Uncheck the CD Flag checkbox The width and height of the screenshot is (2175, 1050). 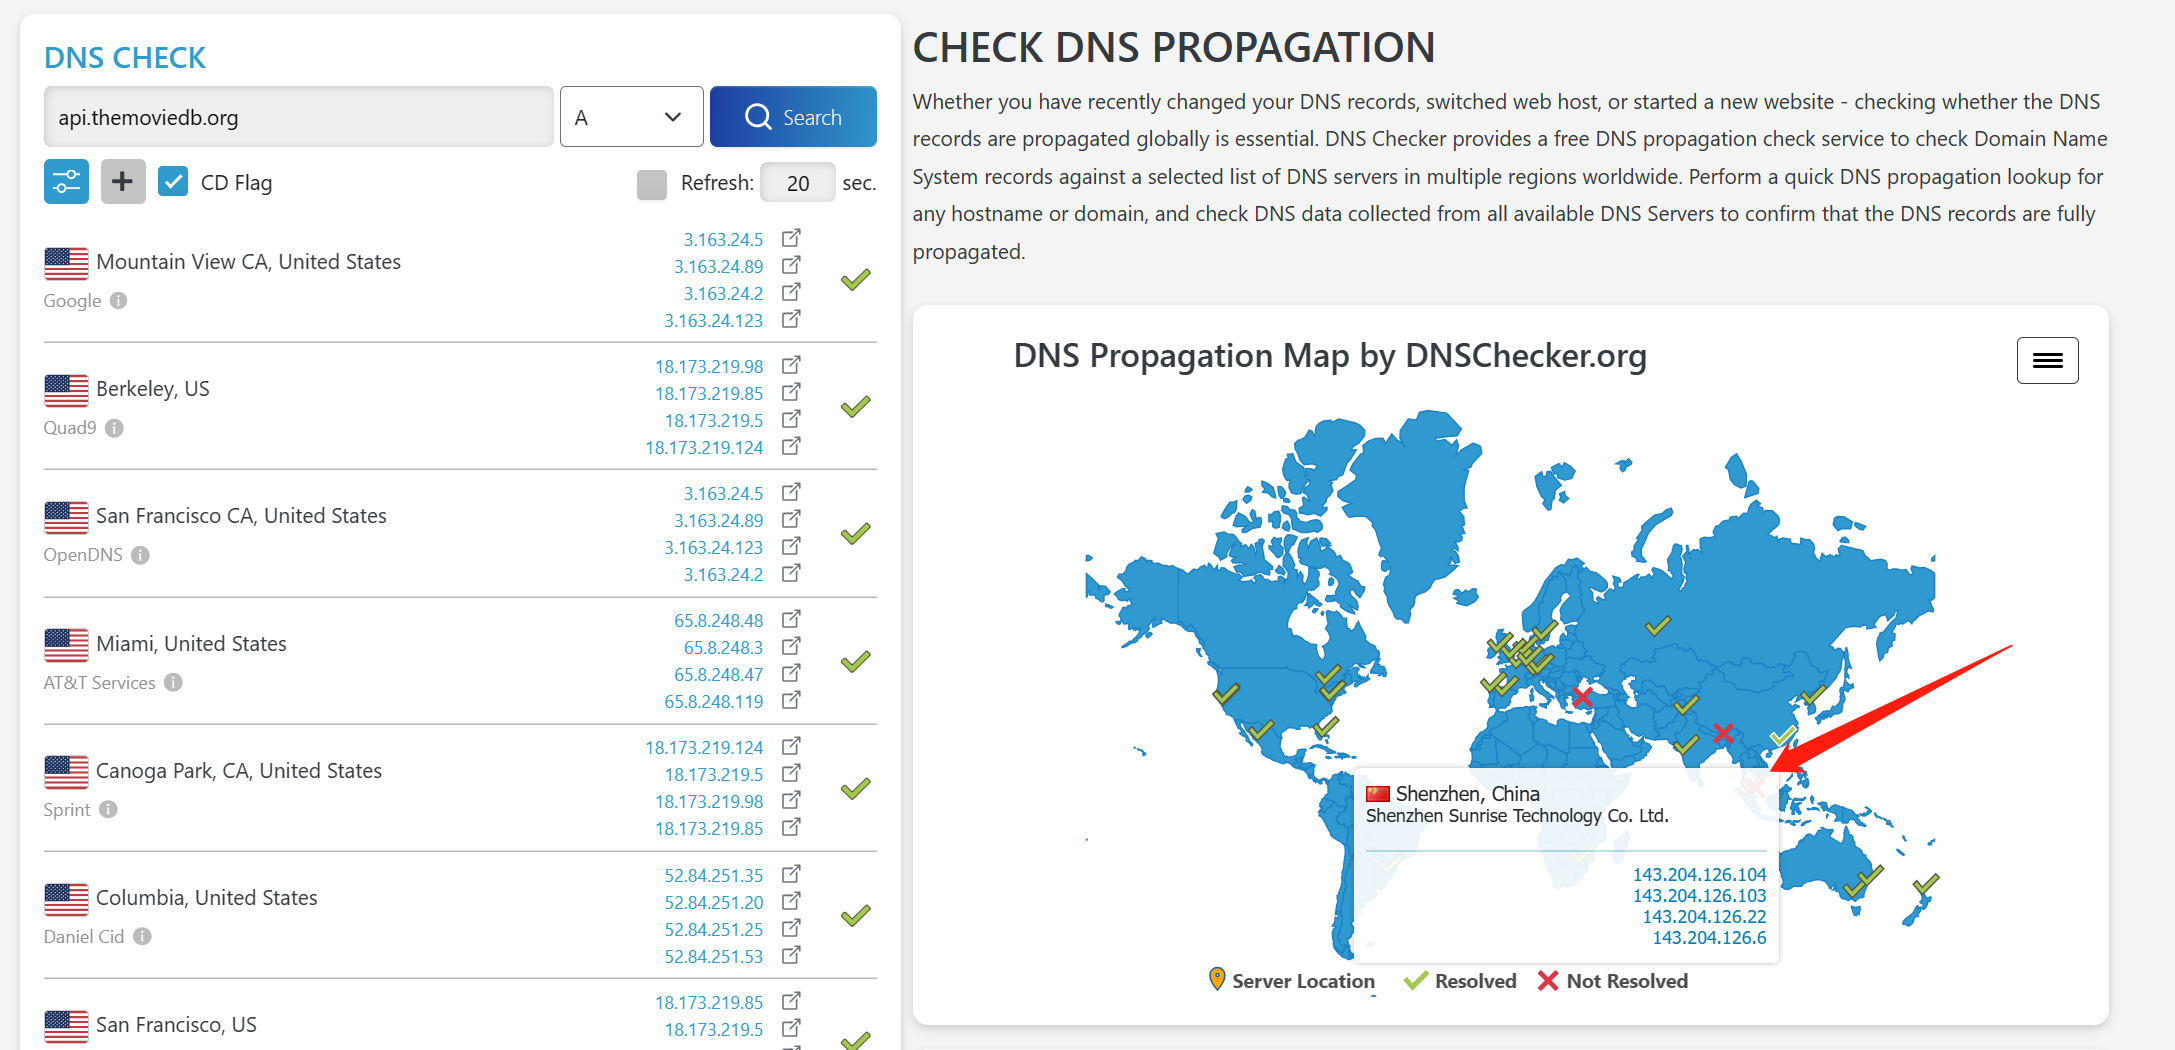click(173, 182)
